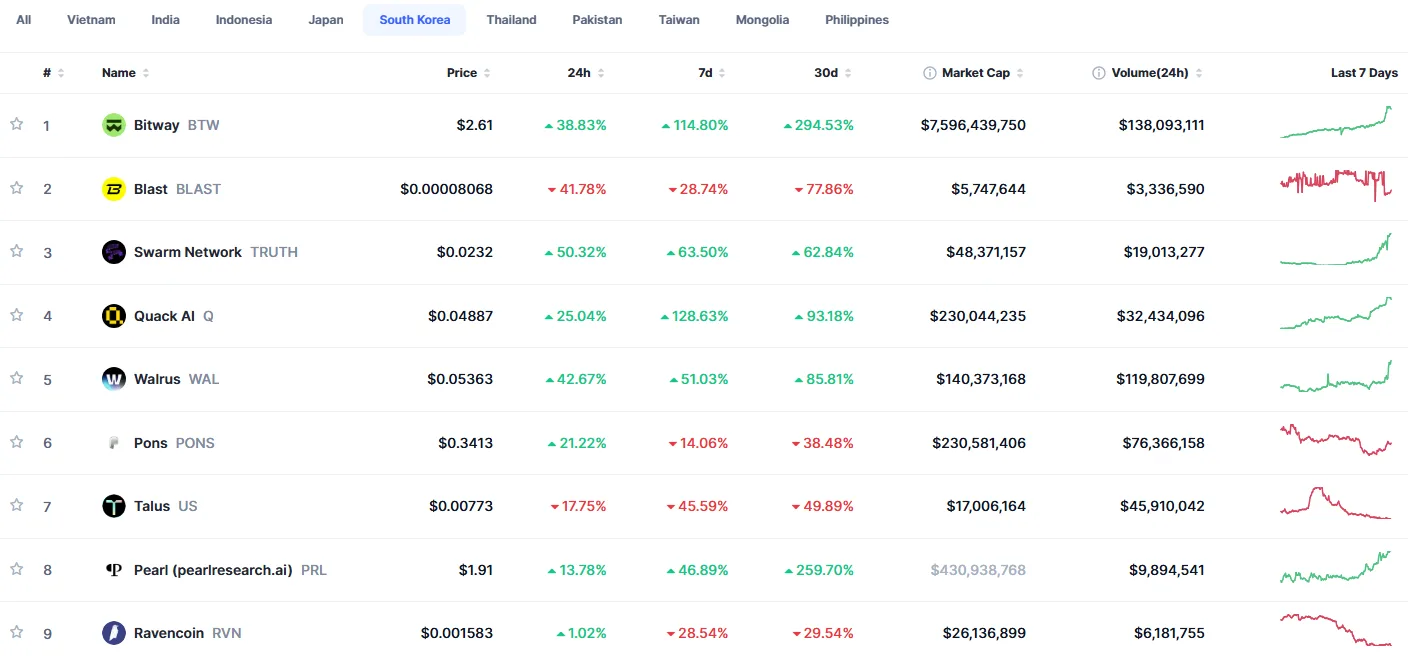Add Walrus to watchlist with star
The image size is (1408, 660).
pyautogui.click(x=16, y=378)
